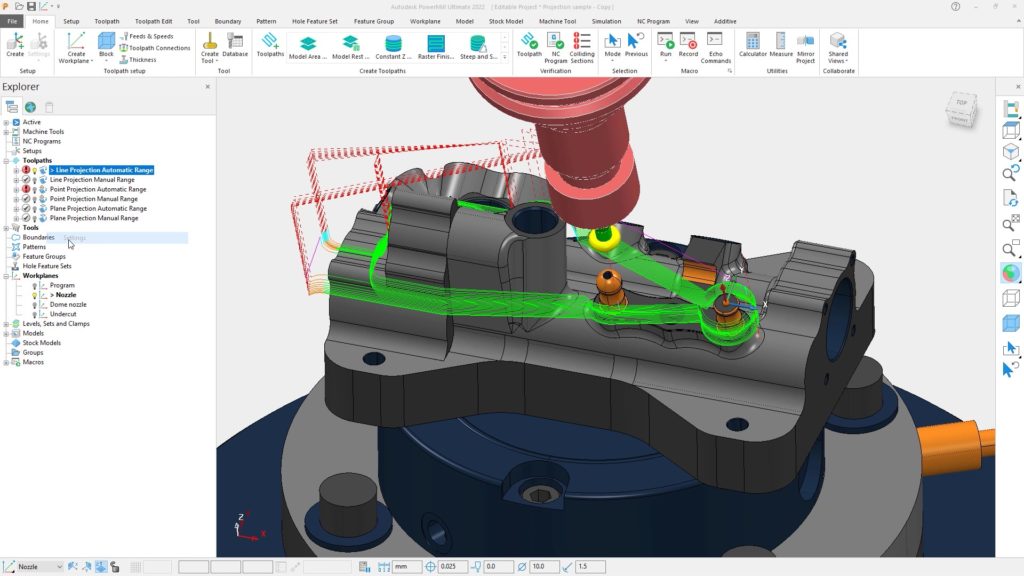
Task: Close the Explorer panel
Action: [208, 87]
